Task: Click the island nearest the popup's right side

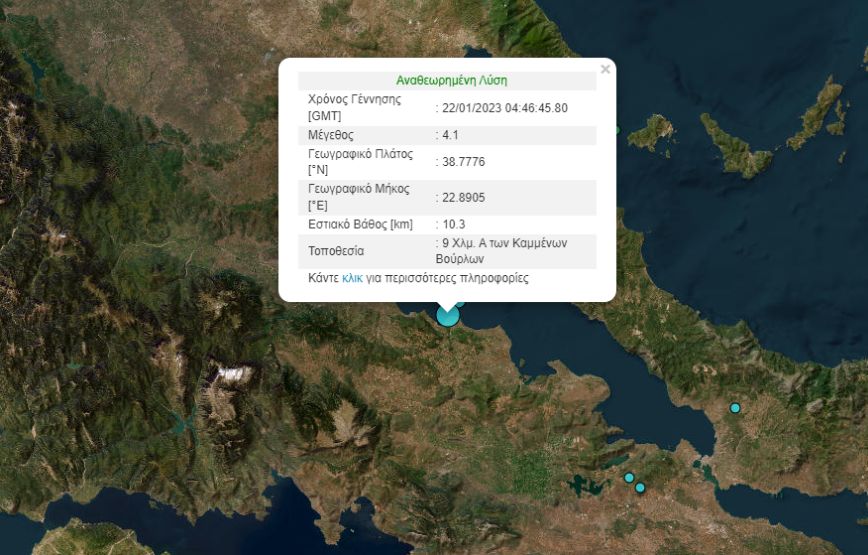Action: (652, 131)
